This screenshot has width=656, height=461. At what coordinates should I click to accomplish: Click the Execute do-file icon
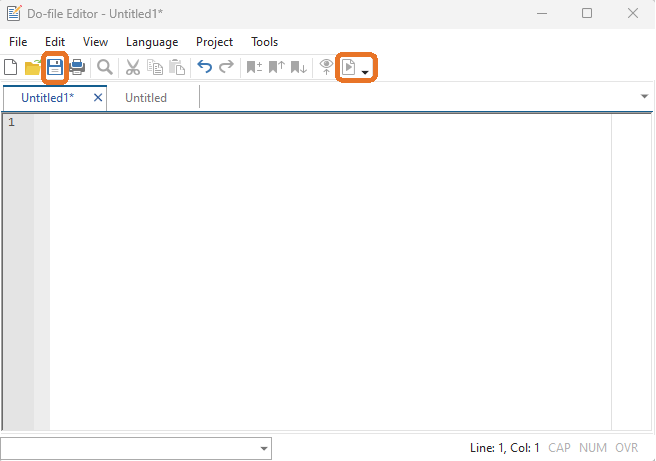point(349,68)
